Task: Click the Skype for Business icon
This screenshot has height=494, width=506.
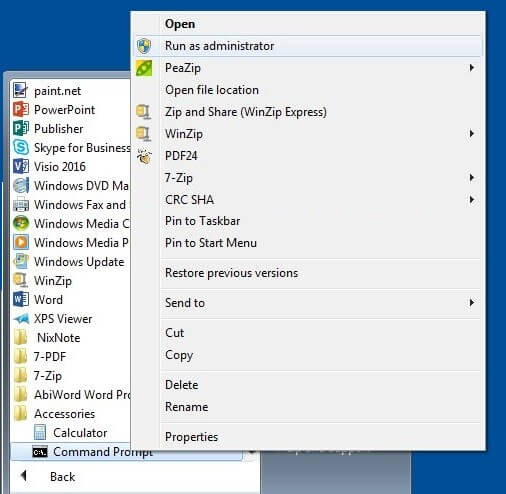Action: 21,147
